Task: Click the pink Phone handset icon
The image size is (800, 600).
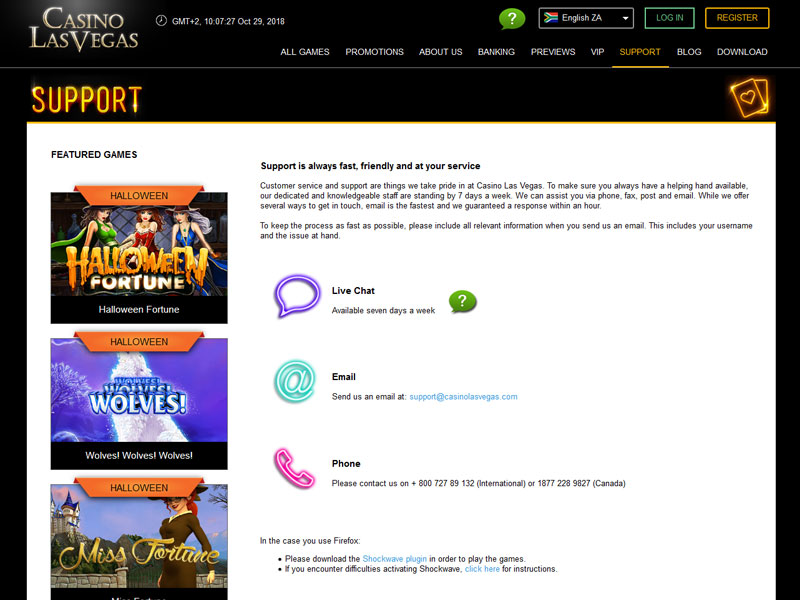Action: (x=294, y=467)
